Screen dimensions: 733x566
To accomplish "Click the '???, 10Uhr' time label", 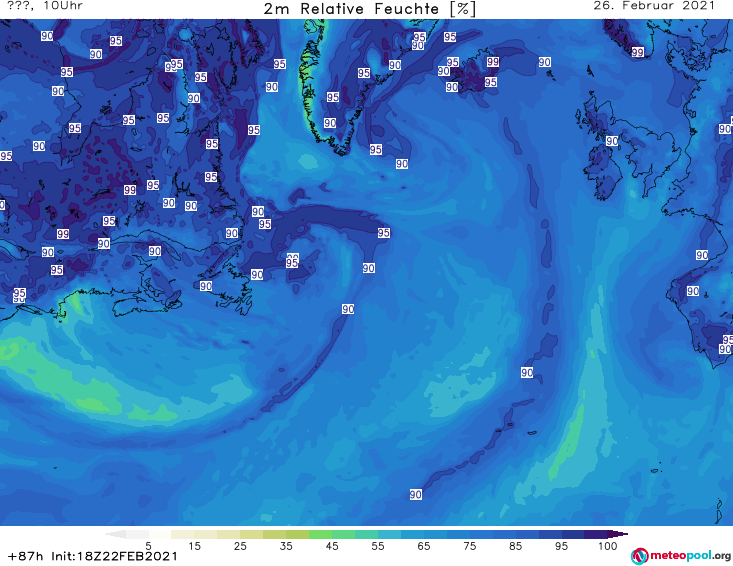I will pos(45,6).
